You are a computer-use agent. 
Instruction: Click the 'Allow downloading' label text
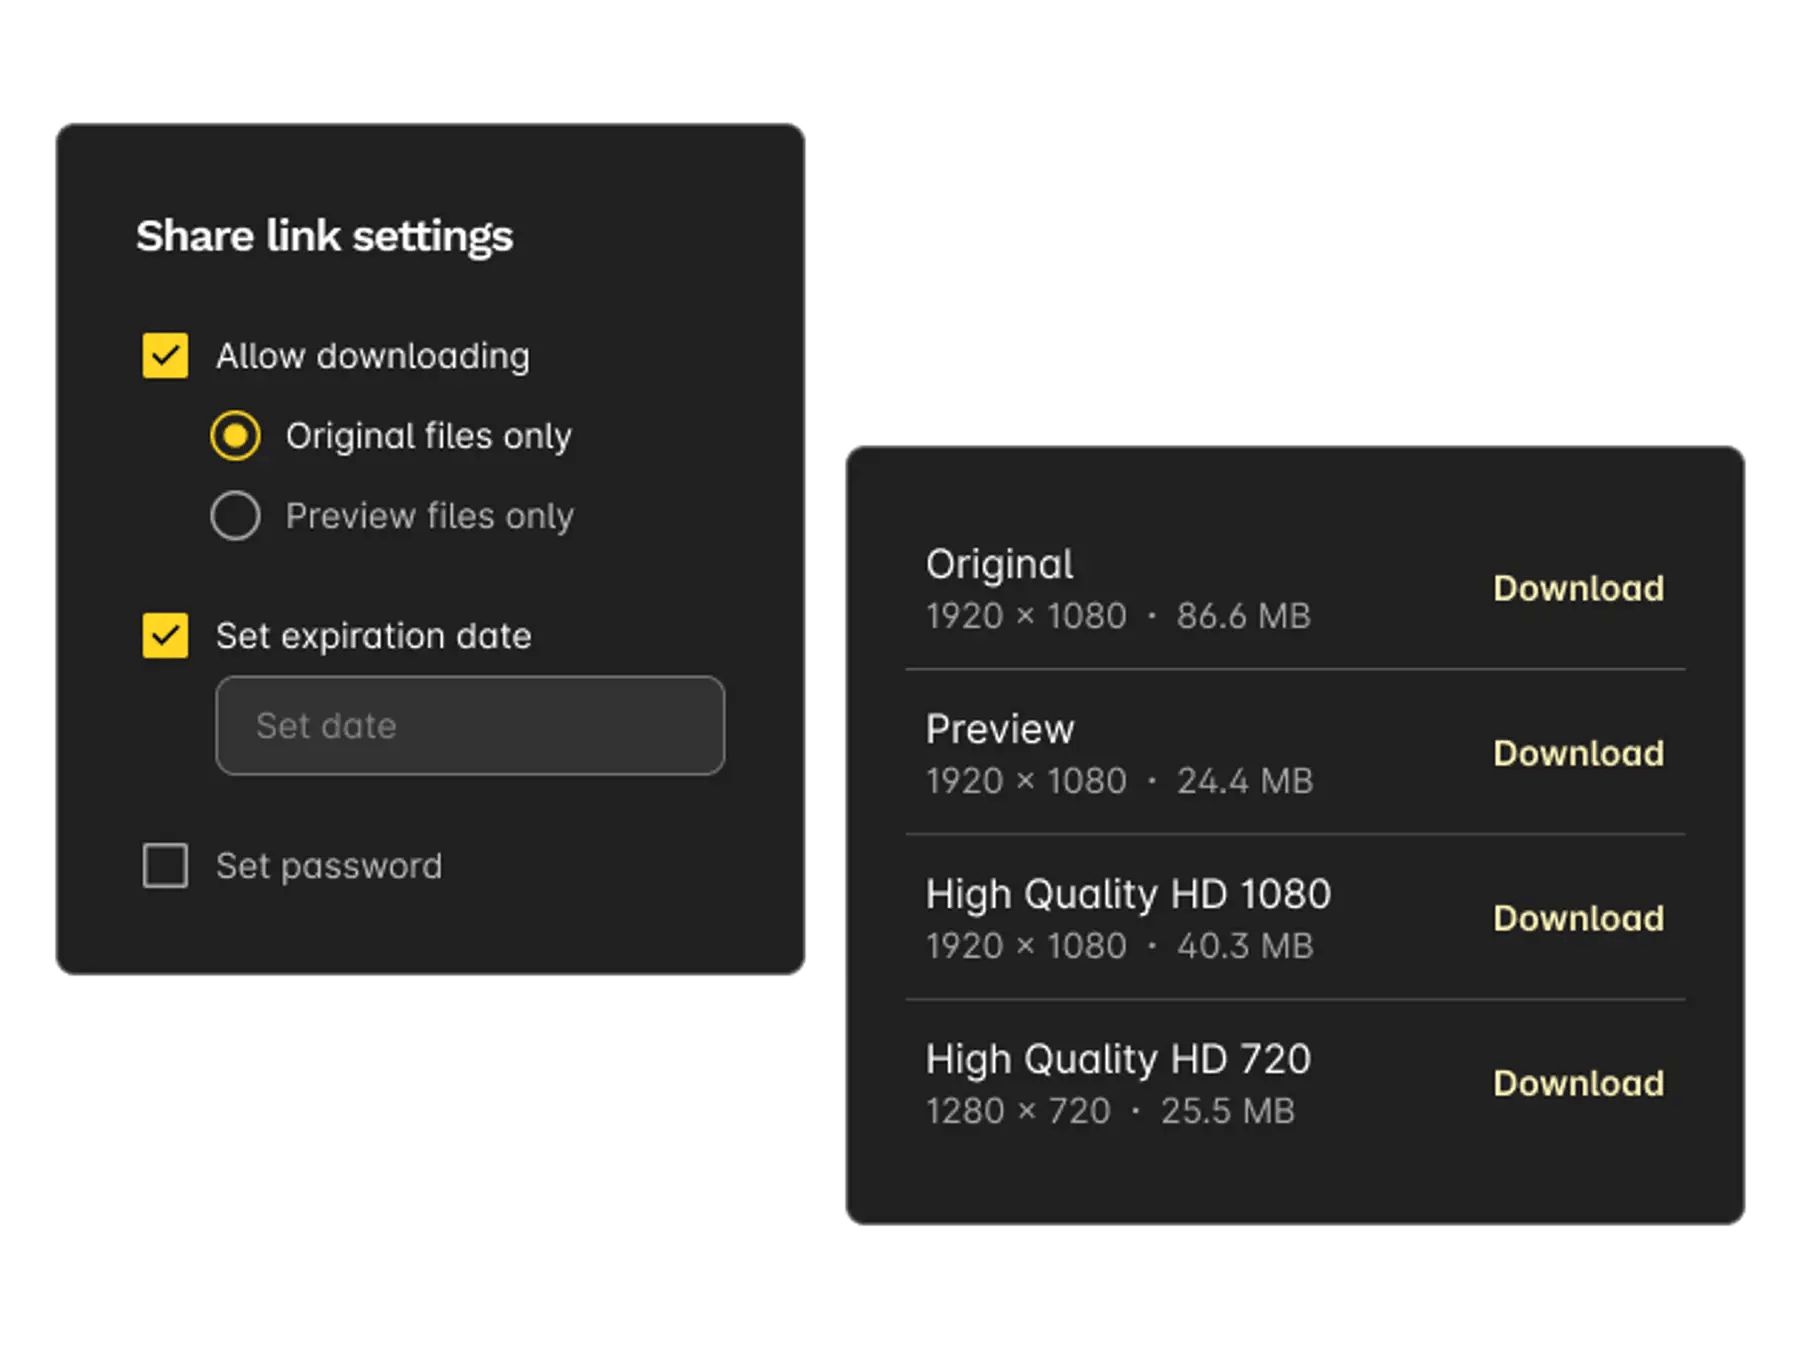coord(373,356)
